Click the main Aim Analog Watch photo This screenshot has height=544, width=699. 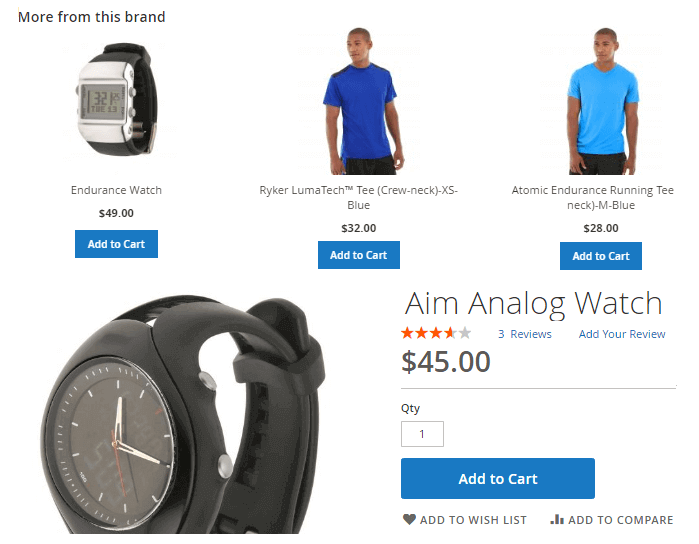pos(183,414)
